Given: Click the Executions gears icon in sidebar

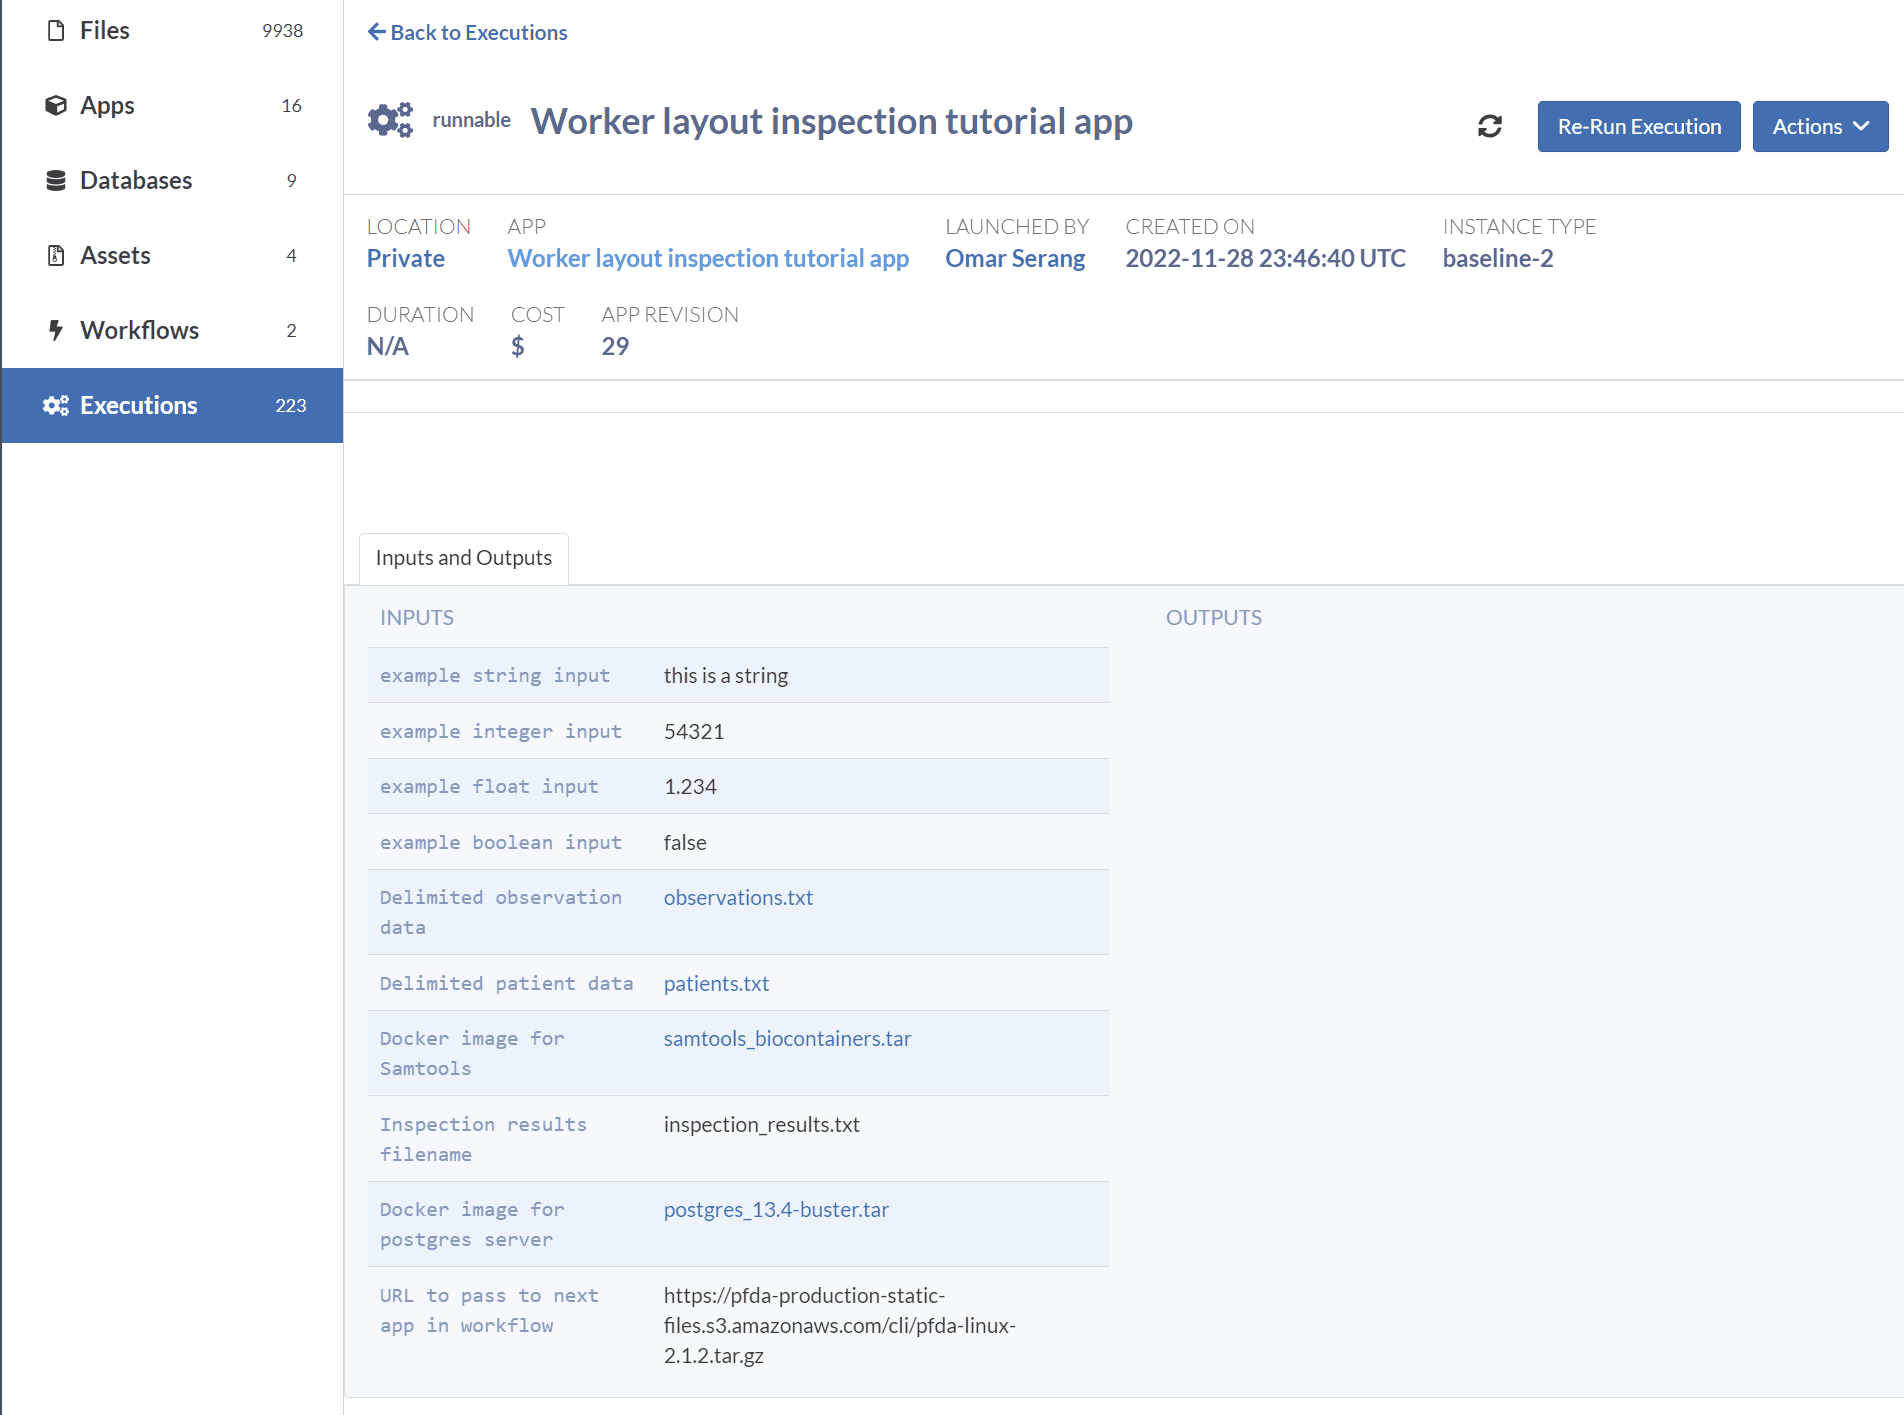Looking at the screenshot, I should 56,405.
